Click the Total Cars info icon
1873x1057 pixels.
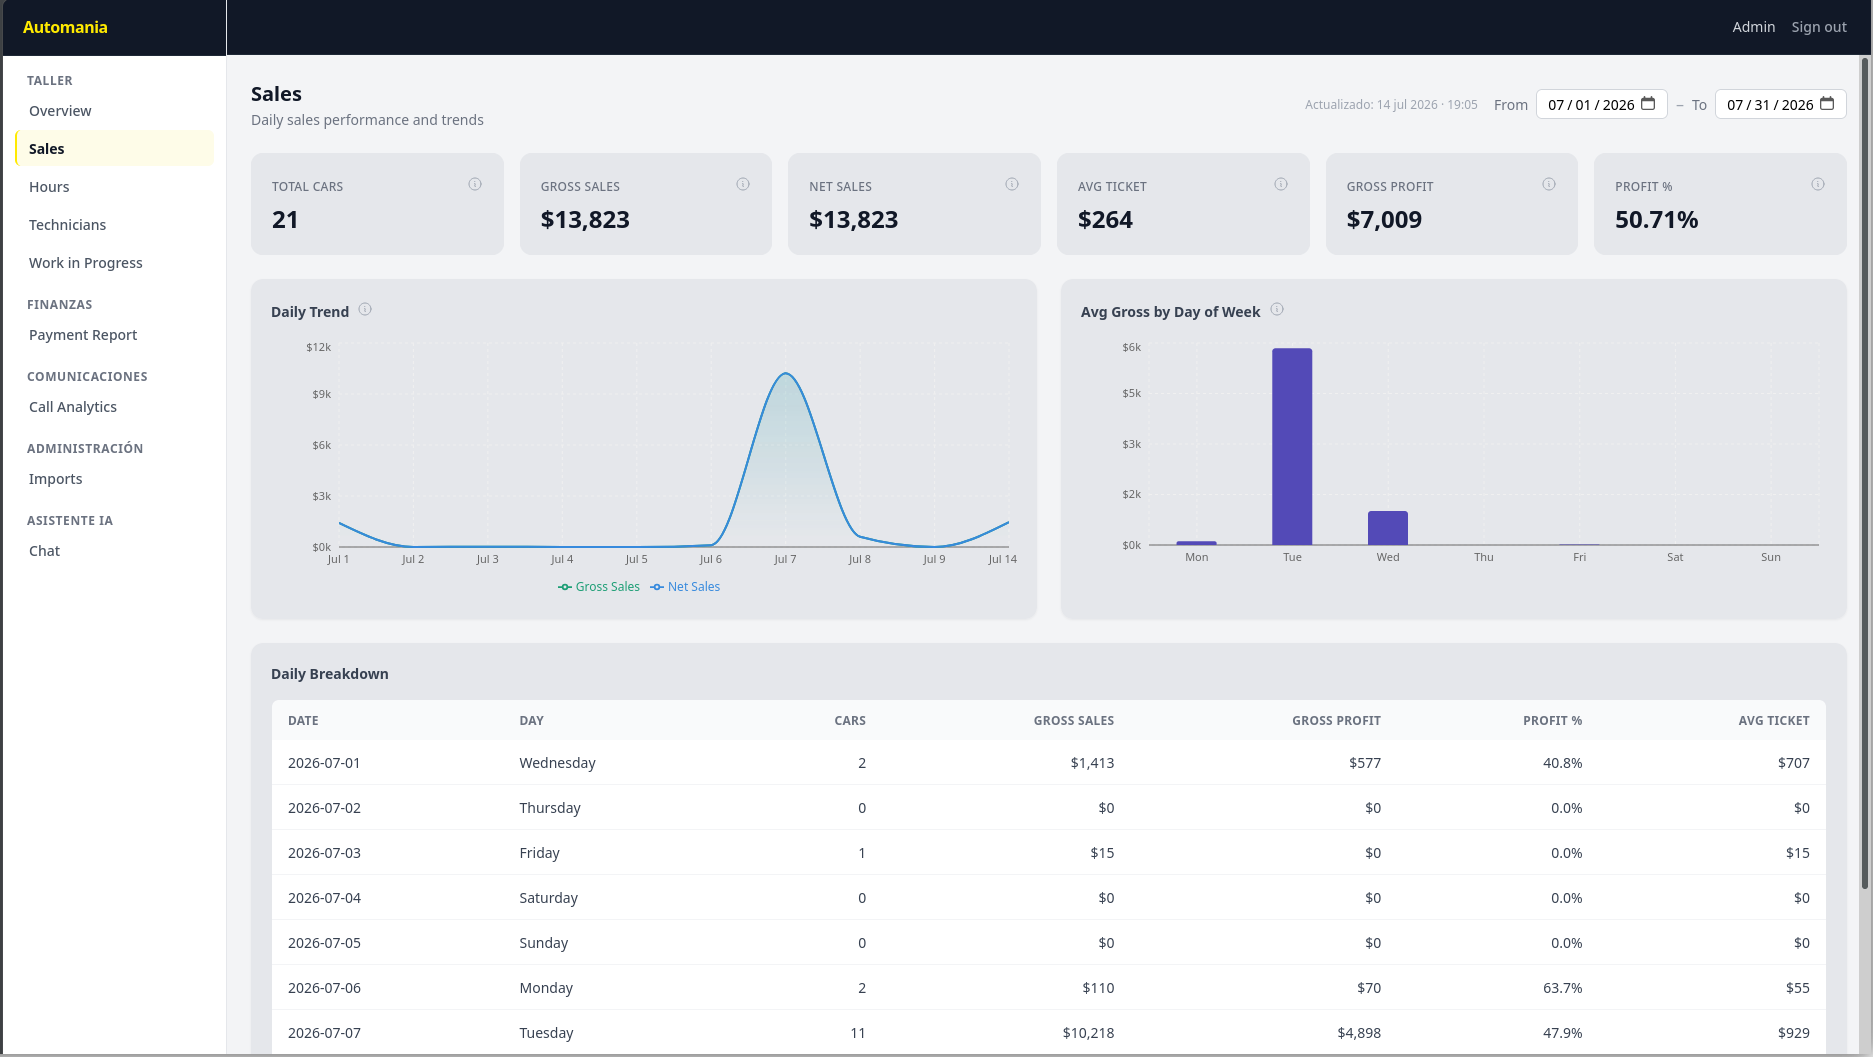pyautogui.click(x=475, y=184)
